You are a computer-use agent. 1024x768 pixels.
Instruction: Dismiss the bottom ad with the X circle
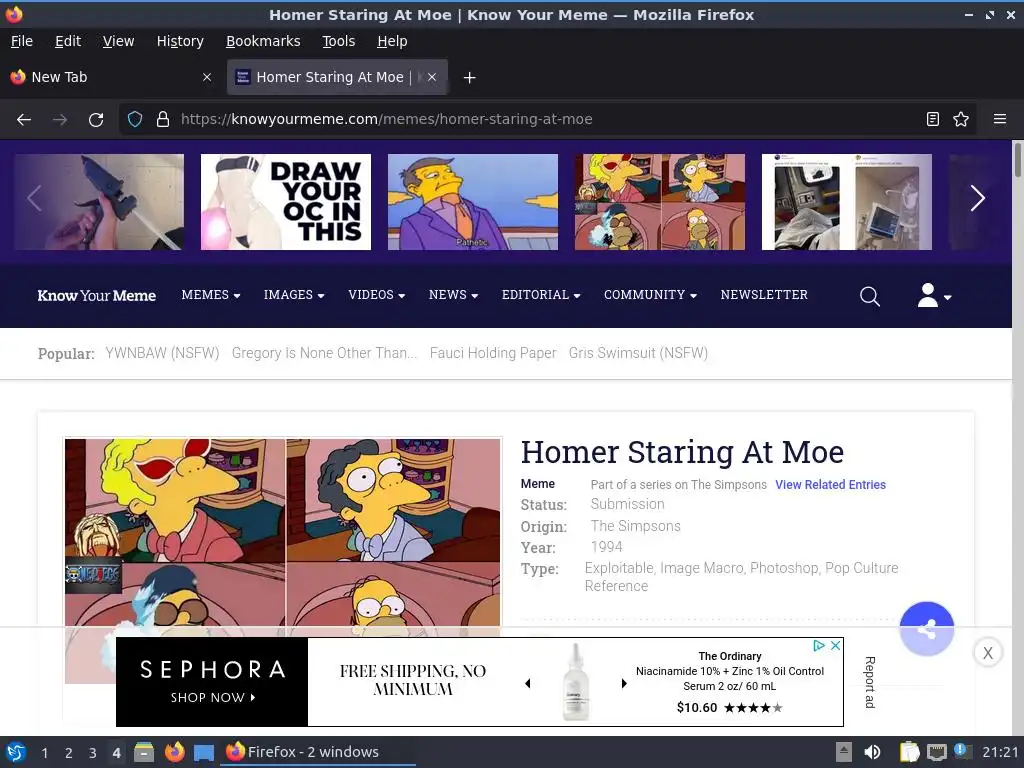[x=987, y=652]
